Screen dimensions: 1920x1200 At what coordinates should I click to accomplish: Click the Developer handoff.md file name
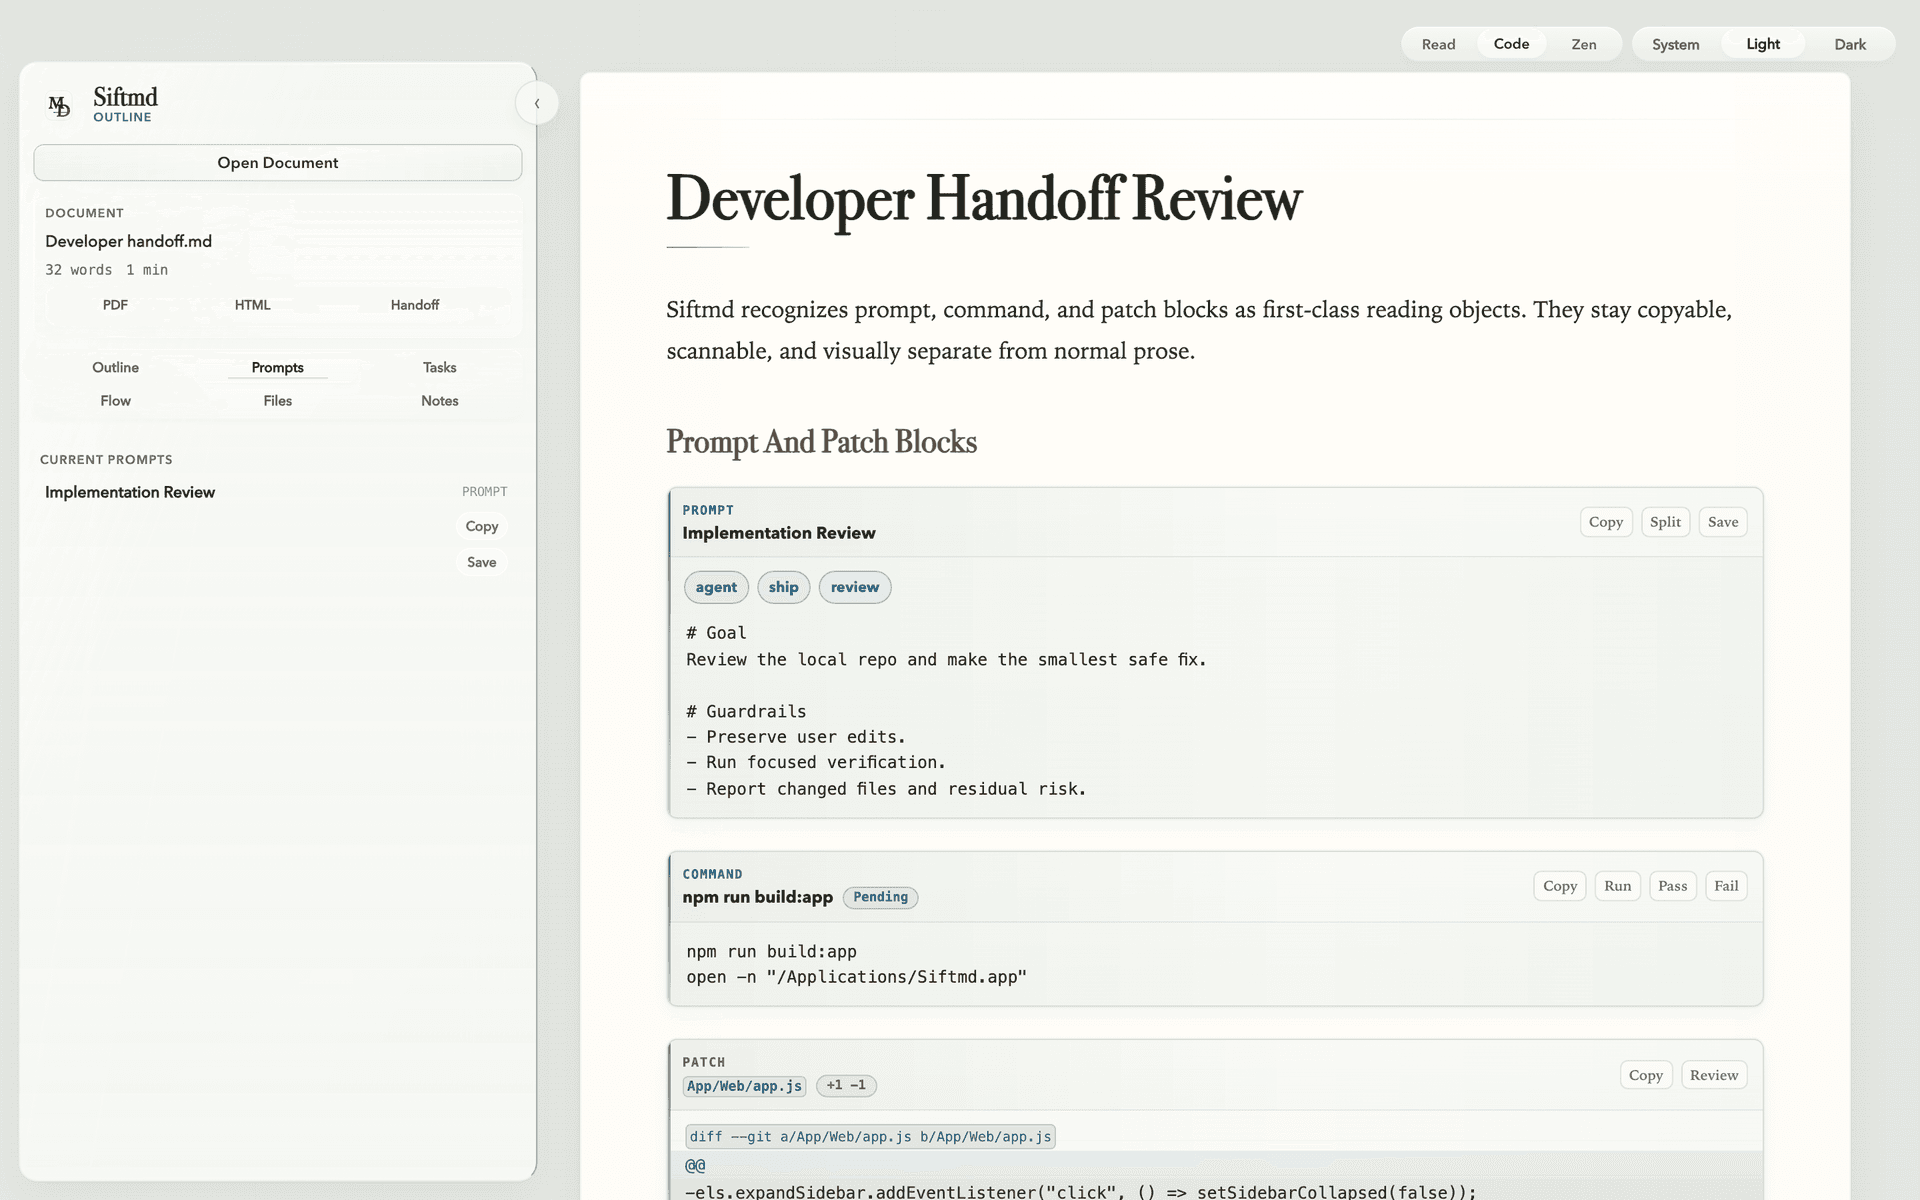click(x=129, y=241)
